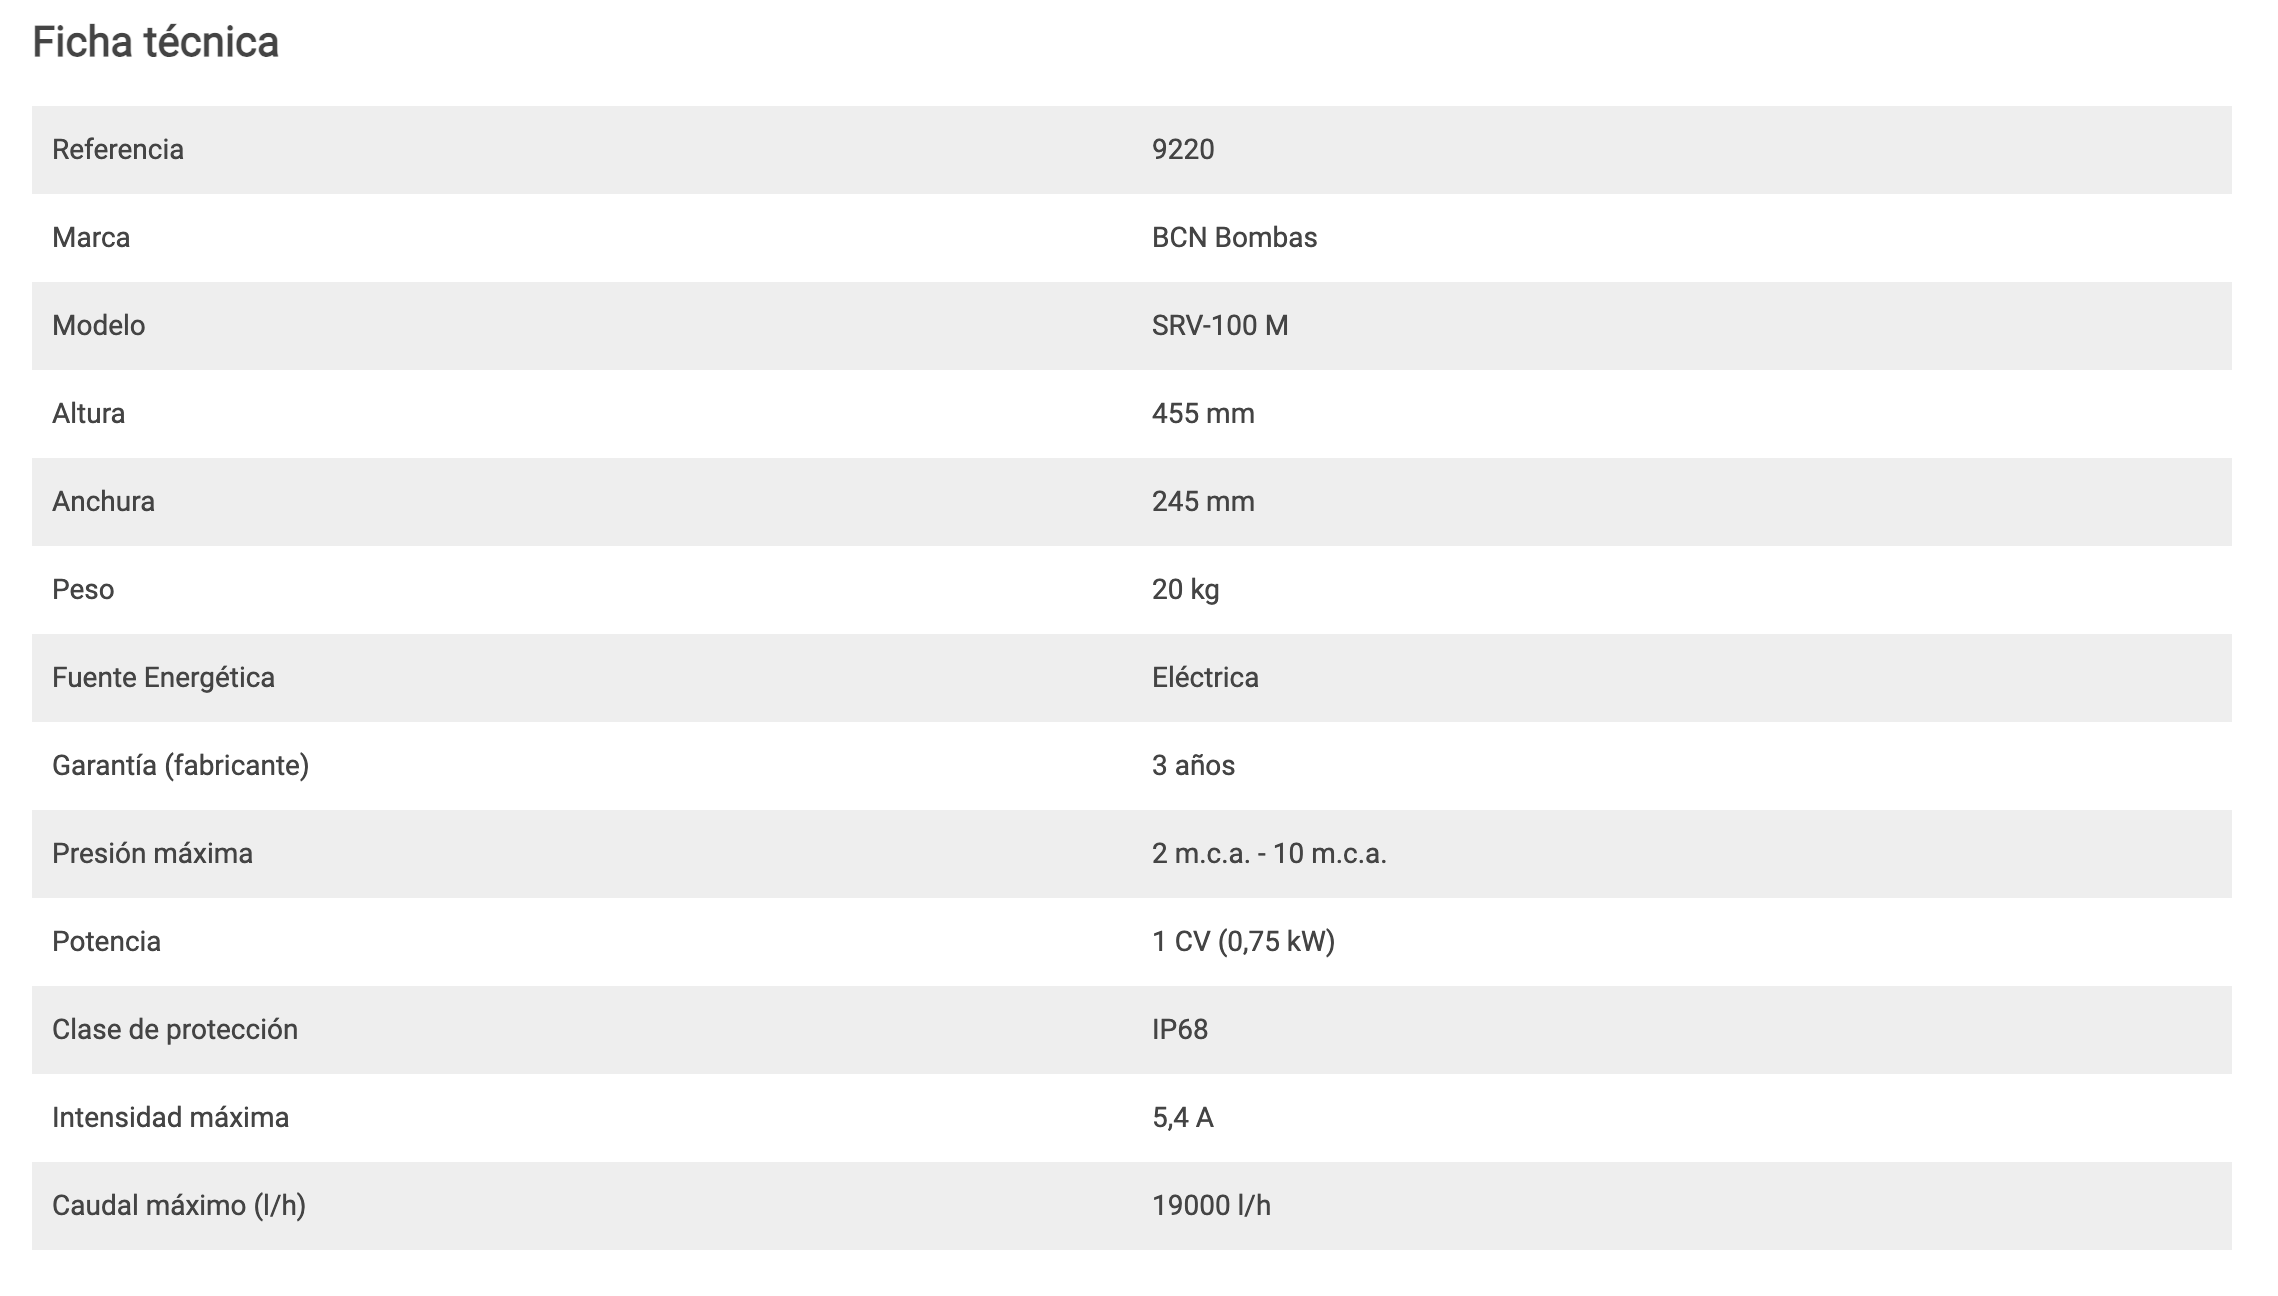
Task: Select the Referencia row label
Action: (118, 150)
